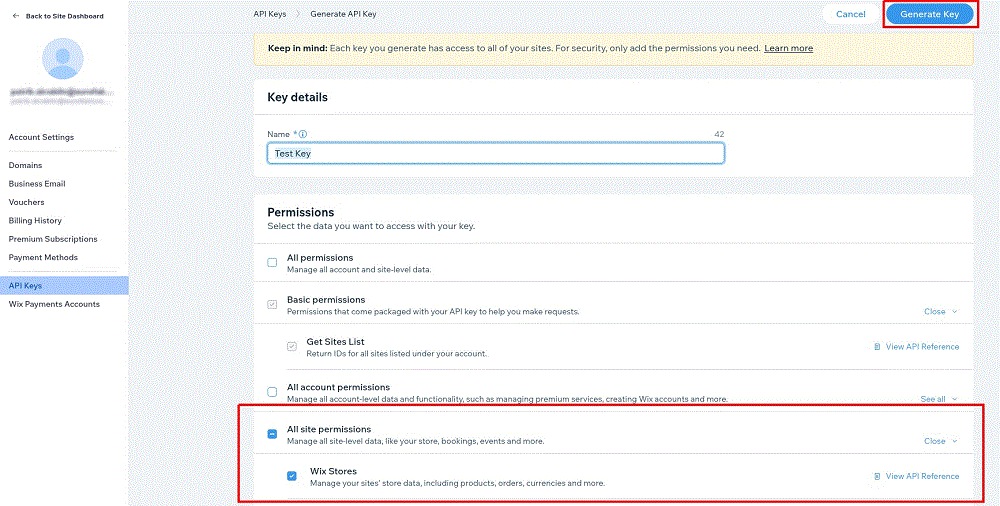Check the All account permissions box
This screenshot has width=1000, height=506.
(x=272, y=392)
